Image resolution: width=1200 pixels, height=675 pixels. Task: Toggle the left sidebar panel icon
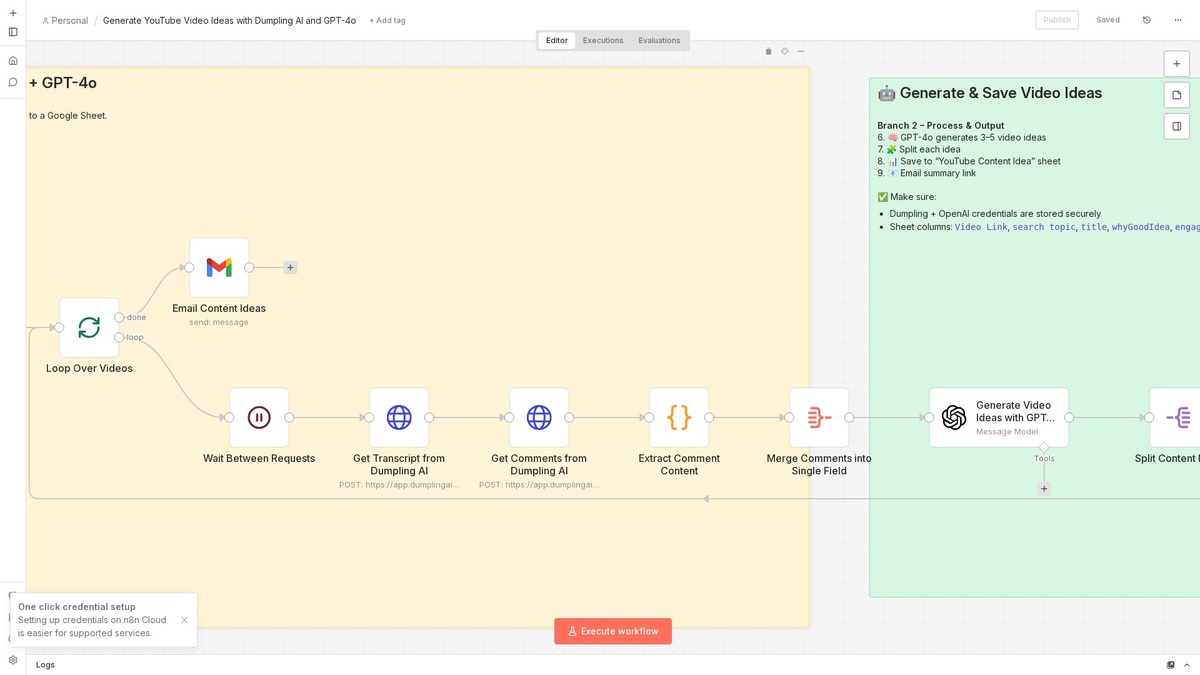point(13,32)
